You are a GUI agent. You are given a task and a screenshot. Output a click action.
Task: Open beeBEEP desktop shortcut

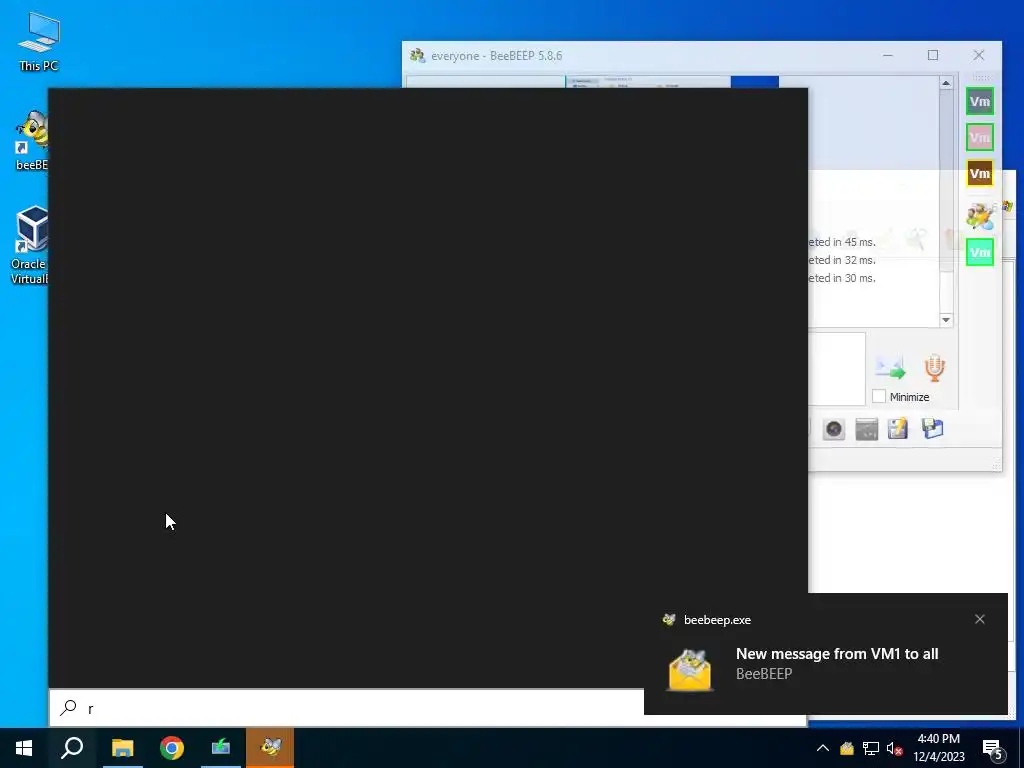(x=31, y=140)
